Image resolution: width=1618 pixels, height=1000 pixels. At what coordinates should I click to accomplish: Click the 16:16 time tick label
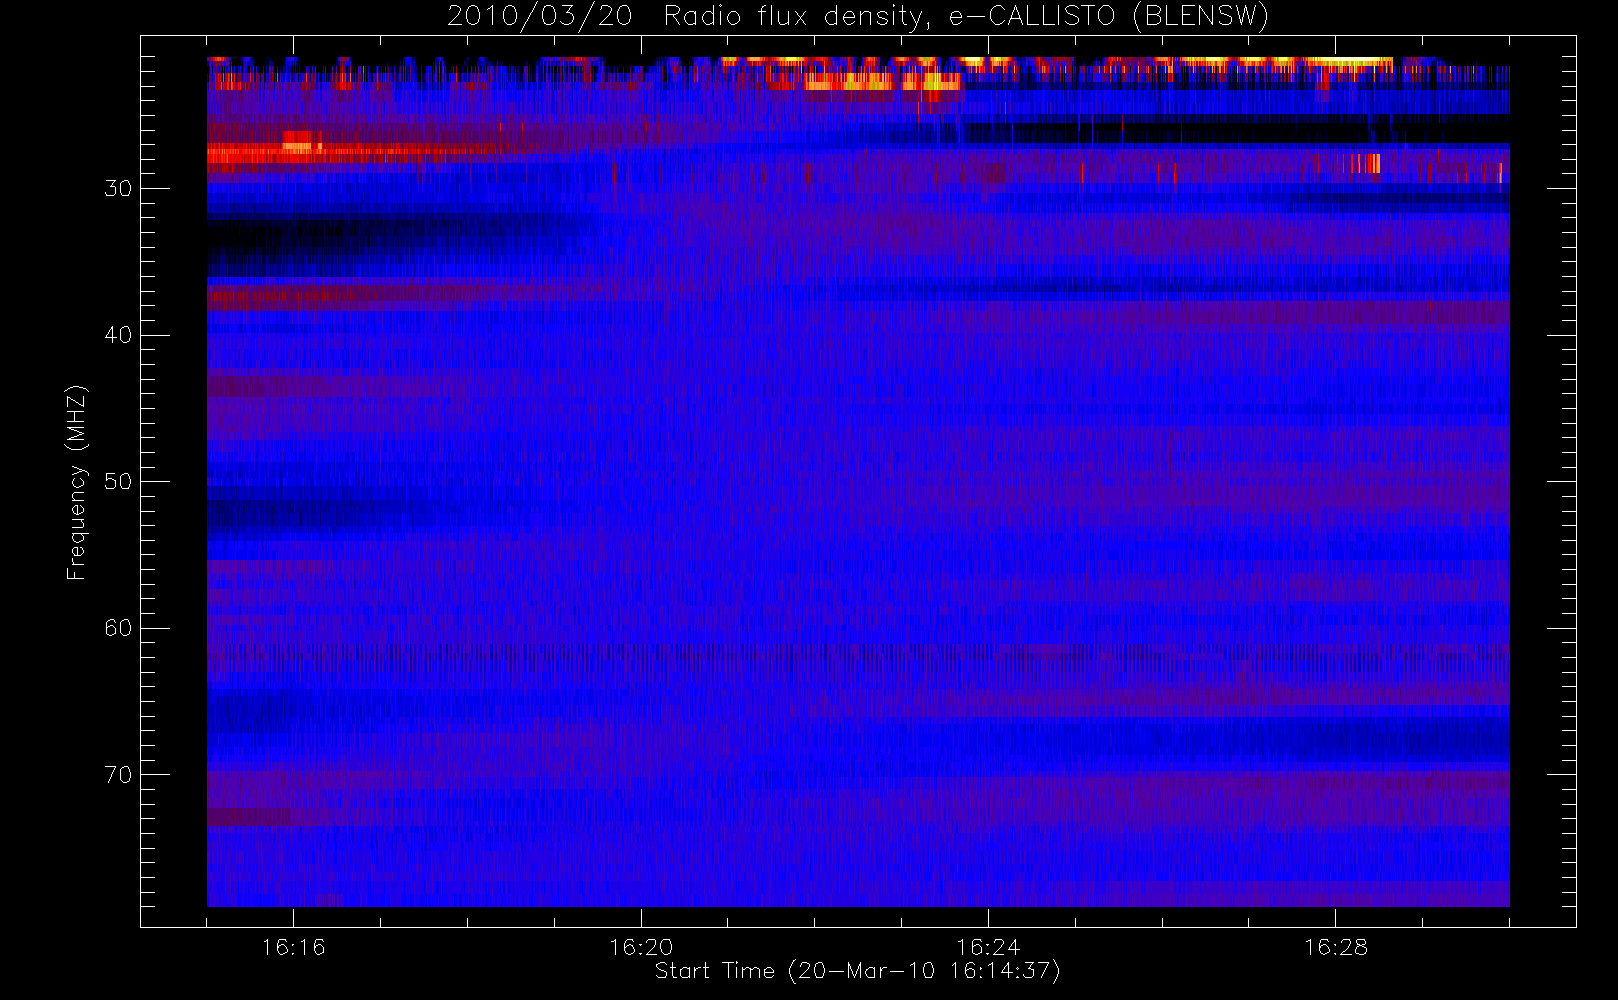293,947
